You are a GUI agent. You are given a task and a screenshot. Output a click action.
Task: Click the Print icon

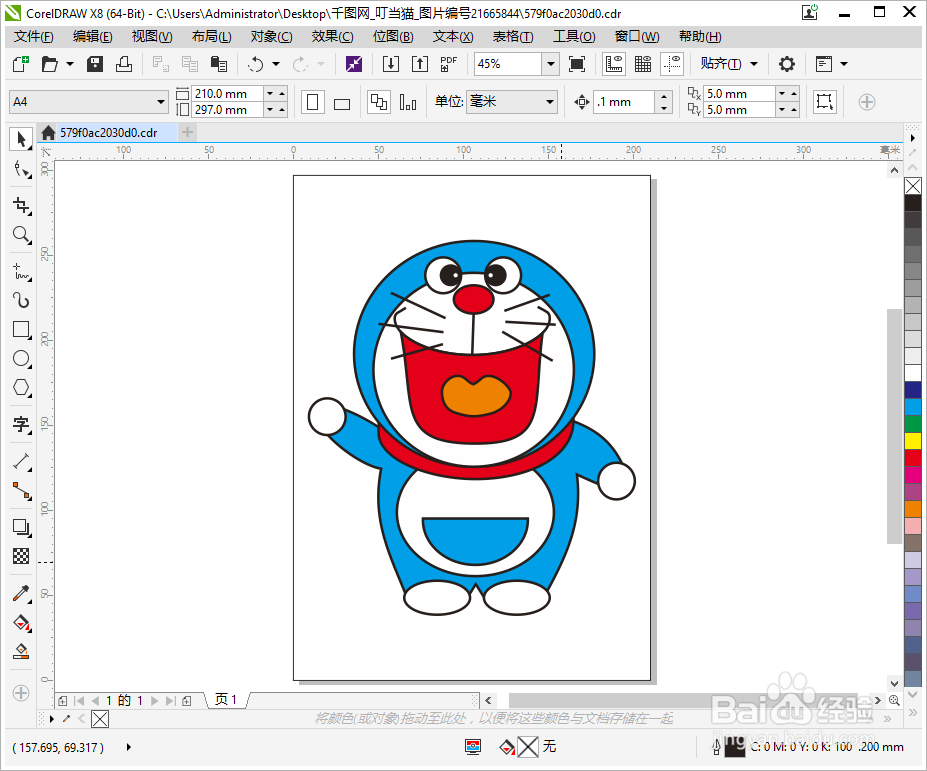[x=124, y=64]
